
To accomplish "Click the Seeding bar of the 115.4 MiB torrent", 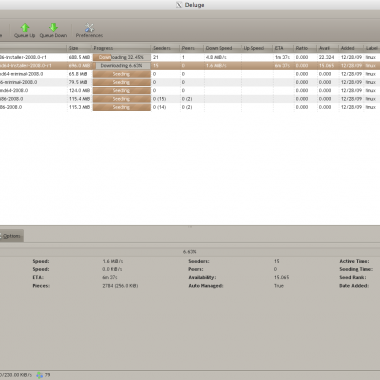I will tap(122, 99).
